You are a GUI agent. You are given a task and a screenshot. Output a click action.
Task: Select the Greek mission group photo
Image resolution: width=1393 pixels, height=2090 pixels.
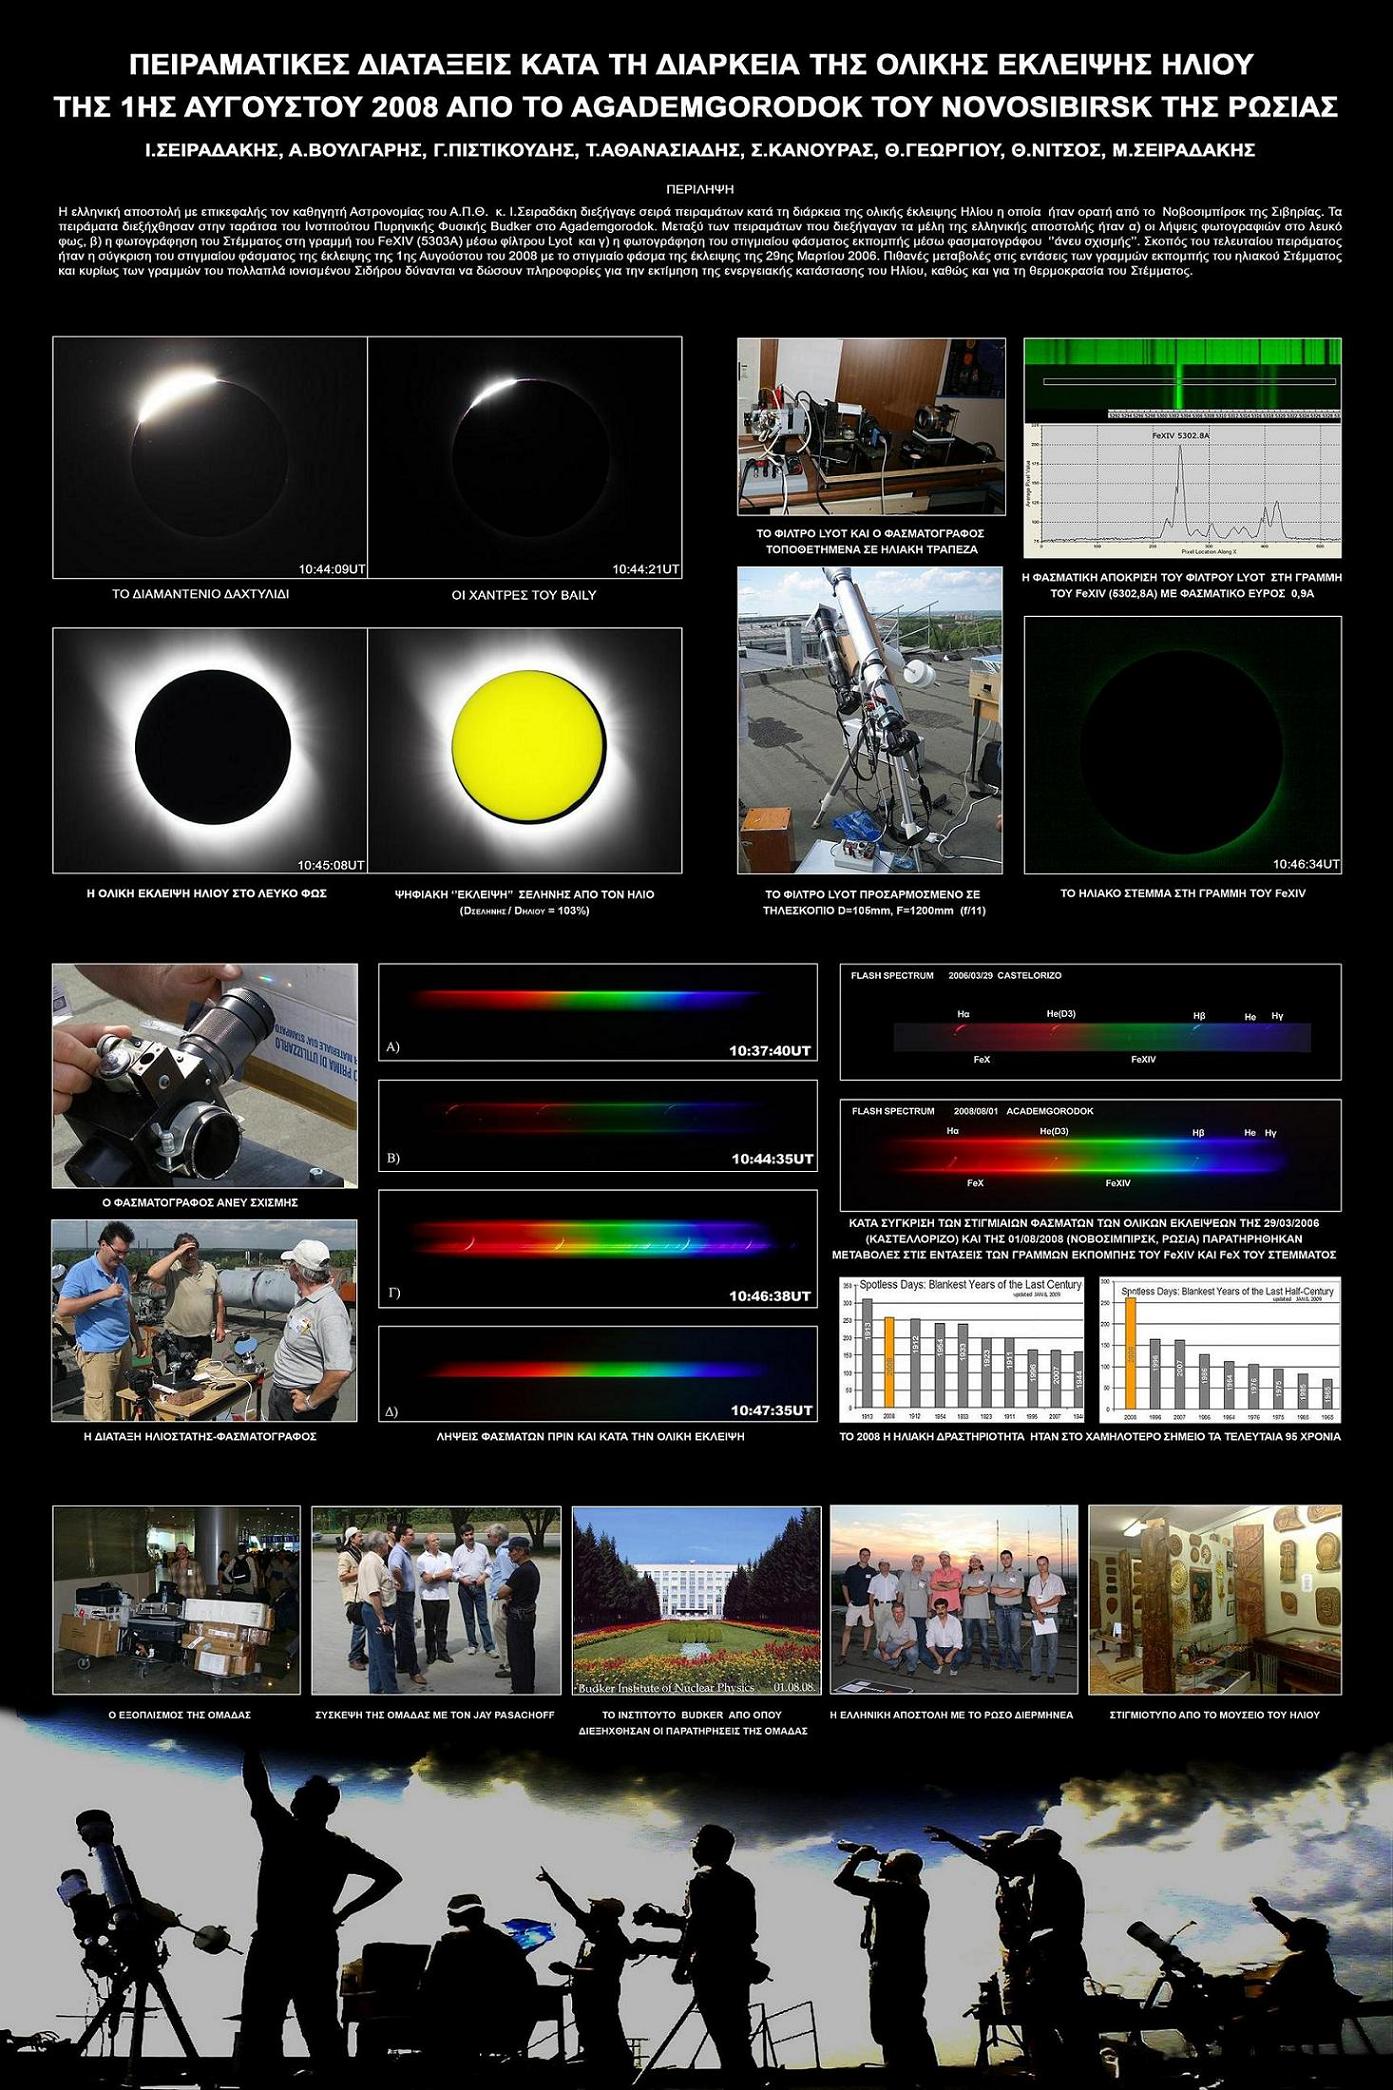click(x=954, y=1600)
